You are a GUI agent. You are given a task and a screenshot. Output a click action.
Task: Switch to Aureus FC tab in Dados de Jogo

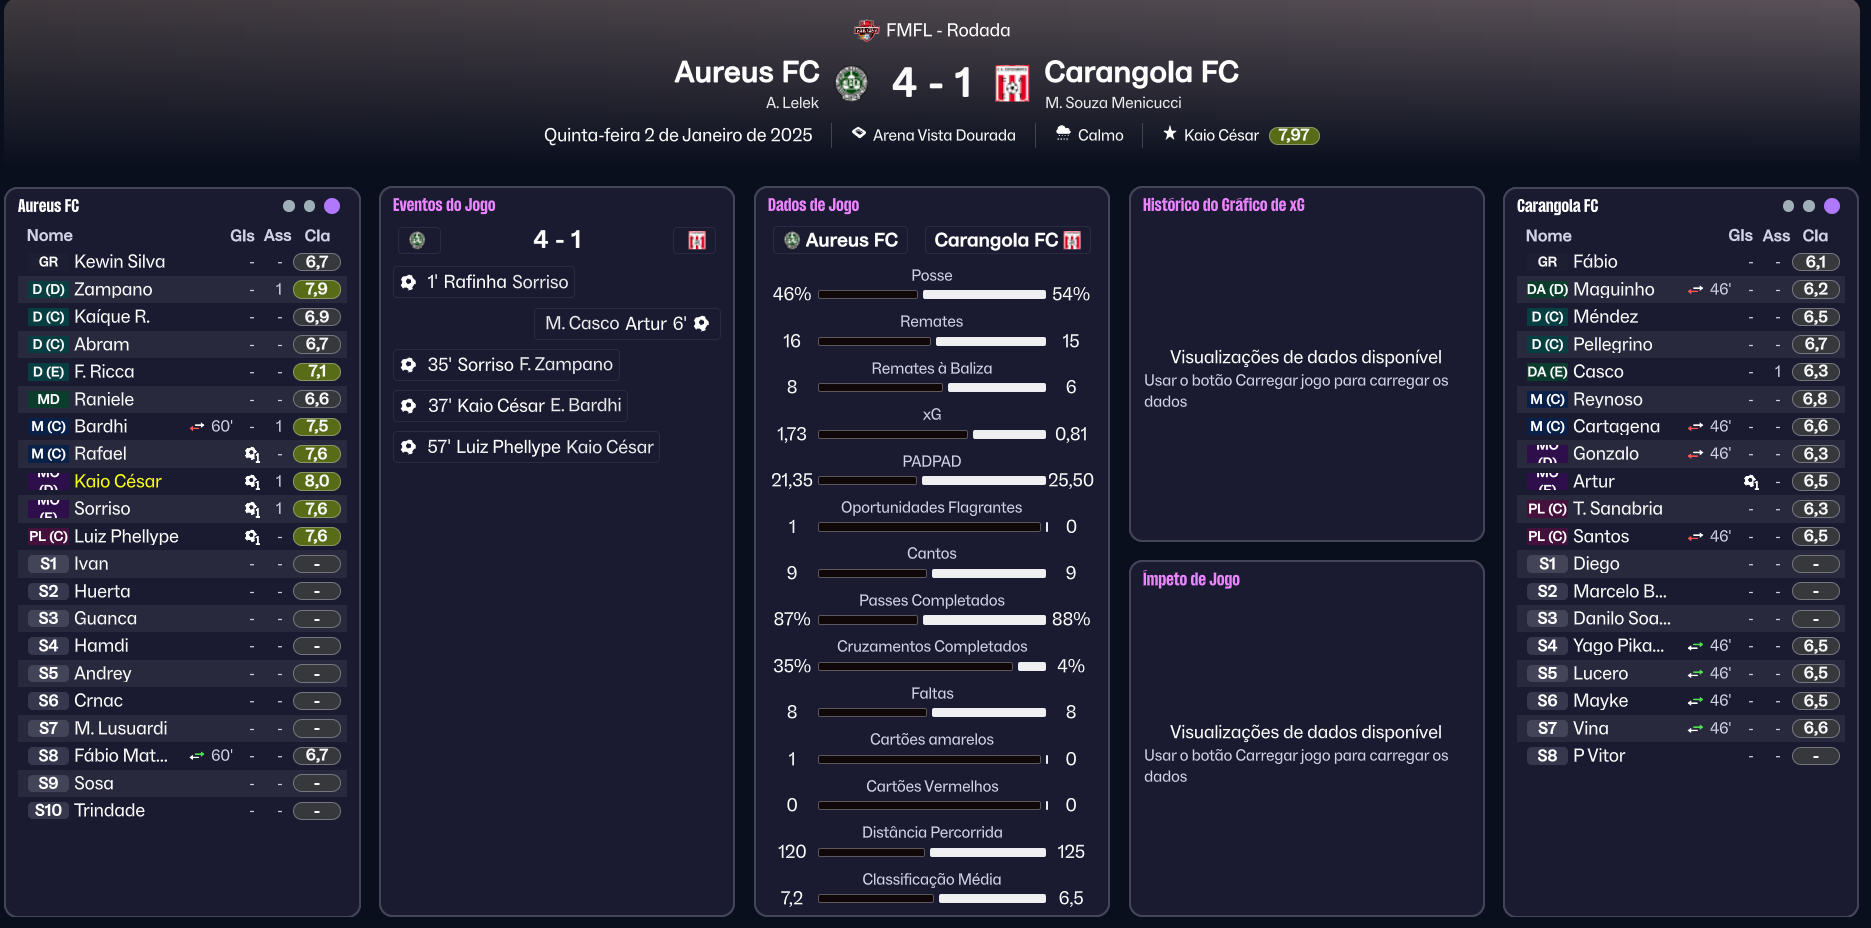(841, 240)
